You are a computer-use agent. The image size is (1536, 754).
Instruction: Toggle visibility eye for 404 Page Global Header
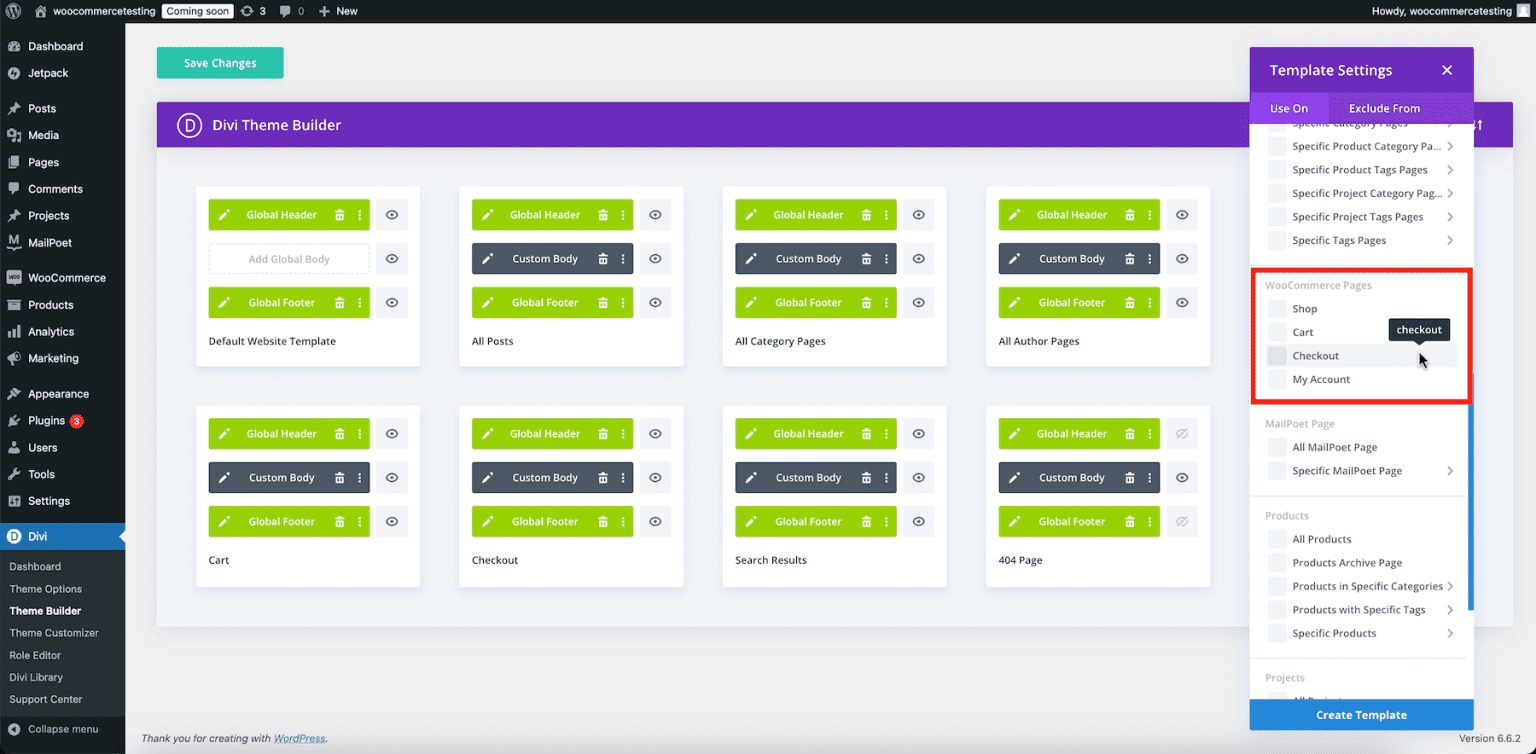(x=1182, y=434)
